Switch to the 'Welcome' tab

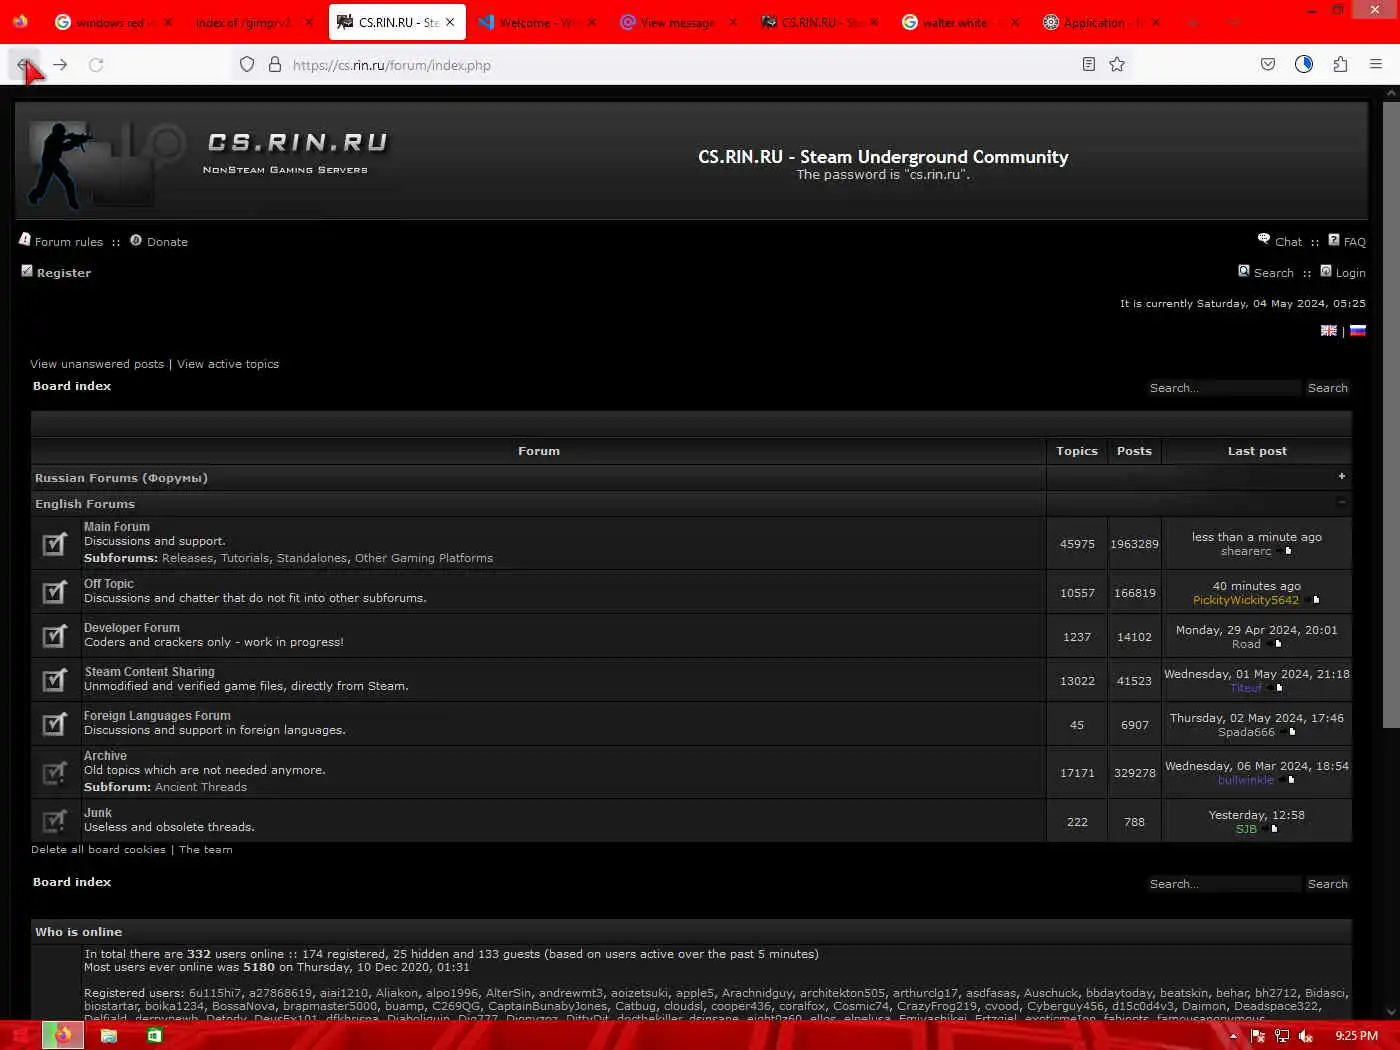pyautogui.click(x=536, y=22)
